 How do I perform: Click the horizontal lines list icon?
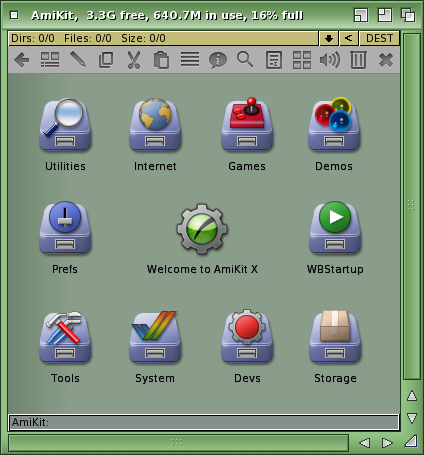[190, 60]
